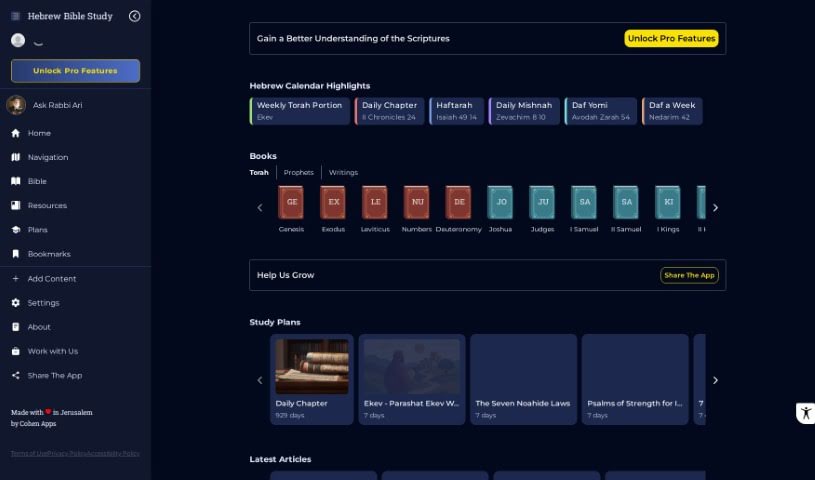Open Ask Rabbi Ari chat
Image resolution: width=815 pixels, height=480 pixels.
[55, 105]
